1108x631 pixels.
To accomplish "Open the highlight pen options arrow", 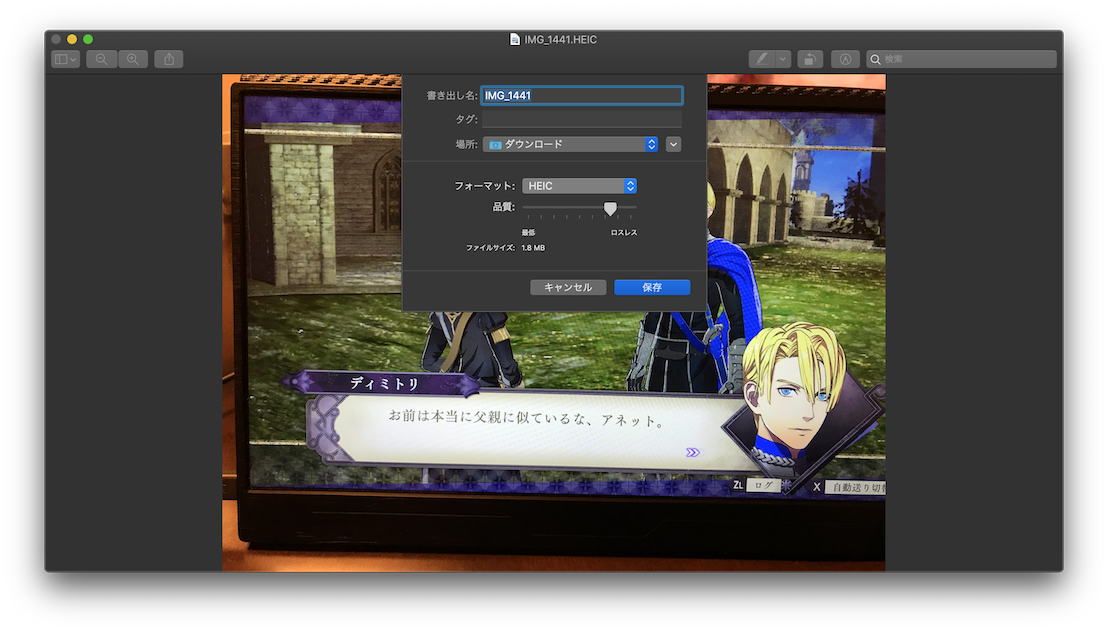I will 782,59.
